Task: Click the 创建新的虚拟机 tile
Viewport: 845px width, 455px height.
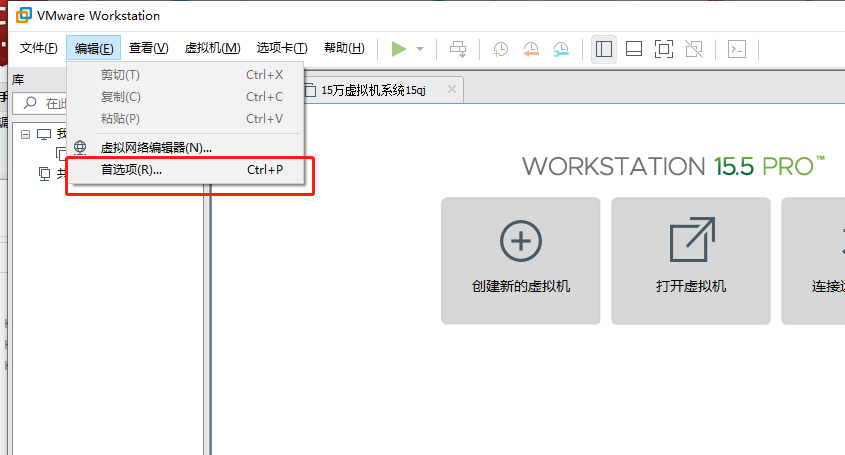Action: coord(521,260)
